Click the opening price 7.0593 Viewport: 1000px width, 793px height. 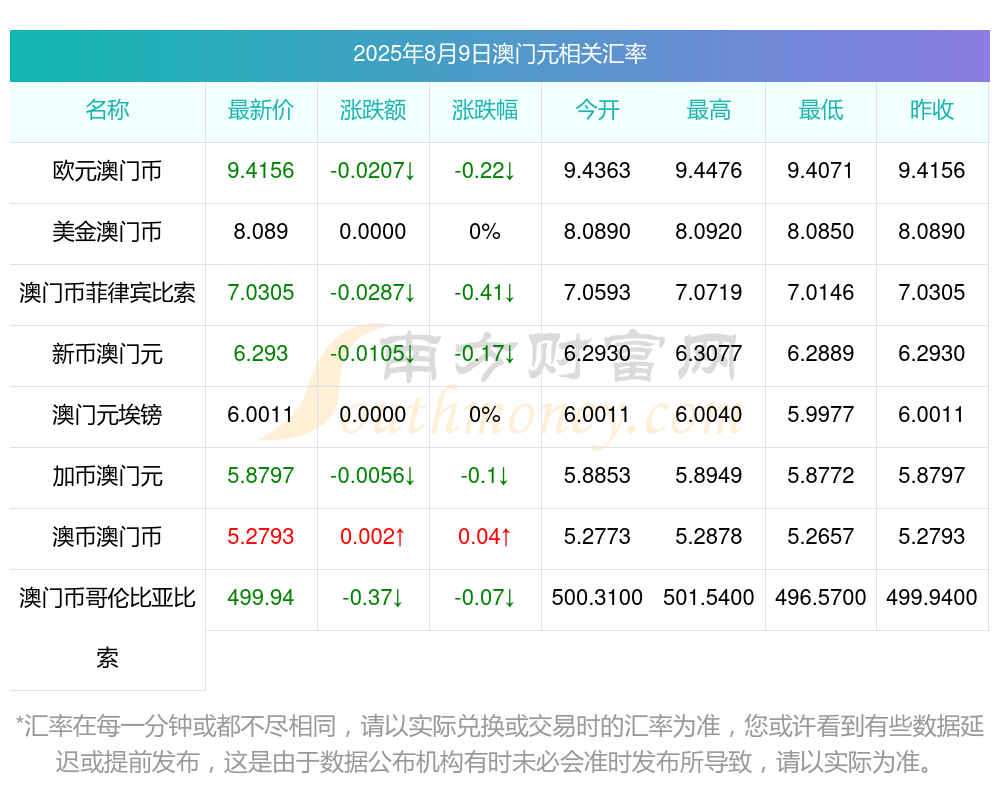(x=597, y=292)
